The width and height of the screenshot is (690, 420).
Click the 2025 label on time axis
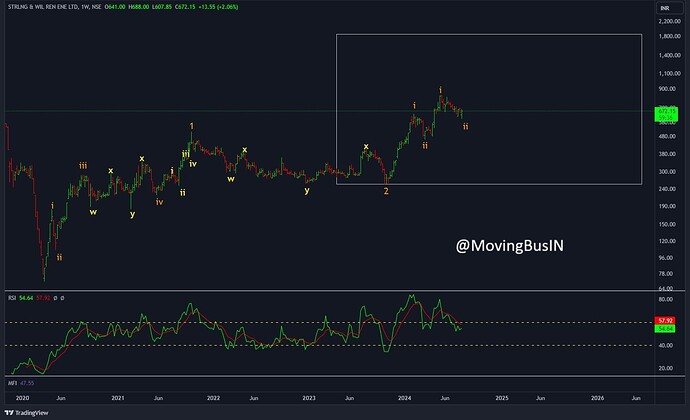pos(501,397)
